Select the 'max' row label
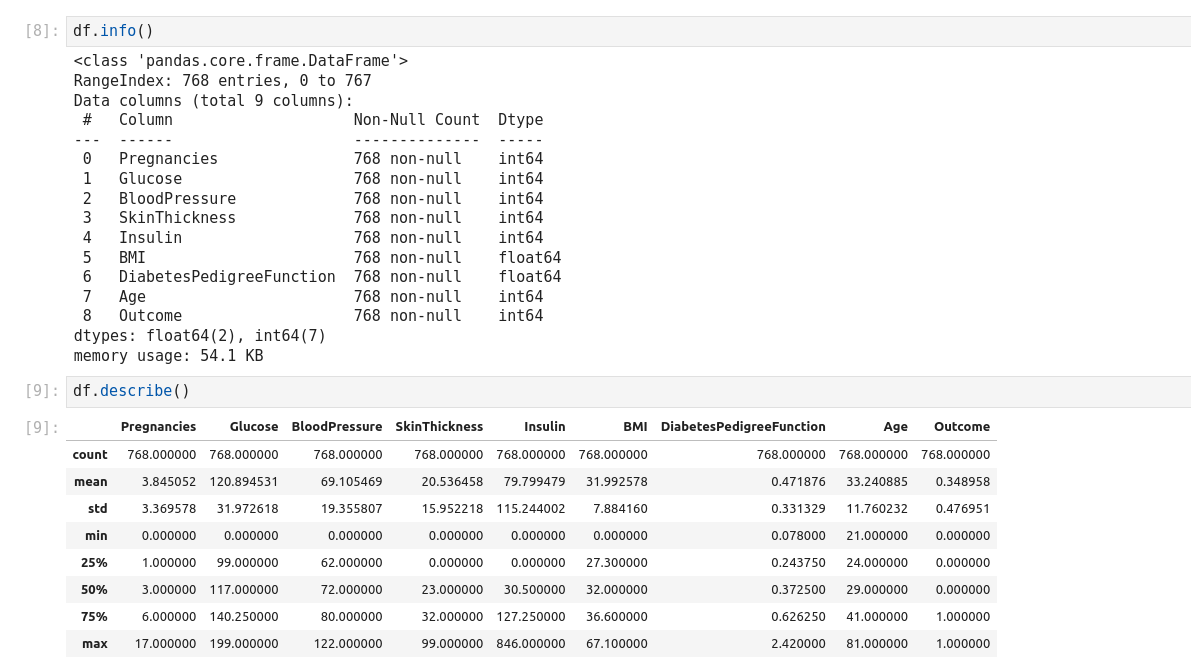This screenshot has height=671, width=1191. coord(95,644)
